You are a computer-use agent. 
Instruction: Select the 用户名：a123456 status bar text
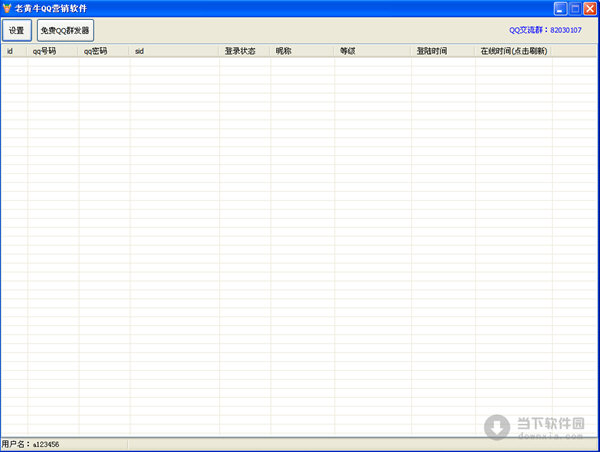[31, 444]
